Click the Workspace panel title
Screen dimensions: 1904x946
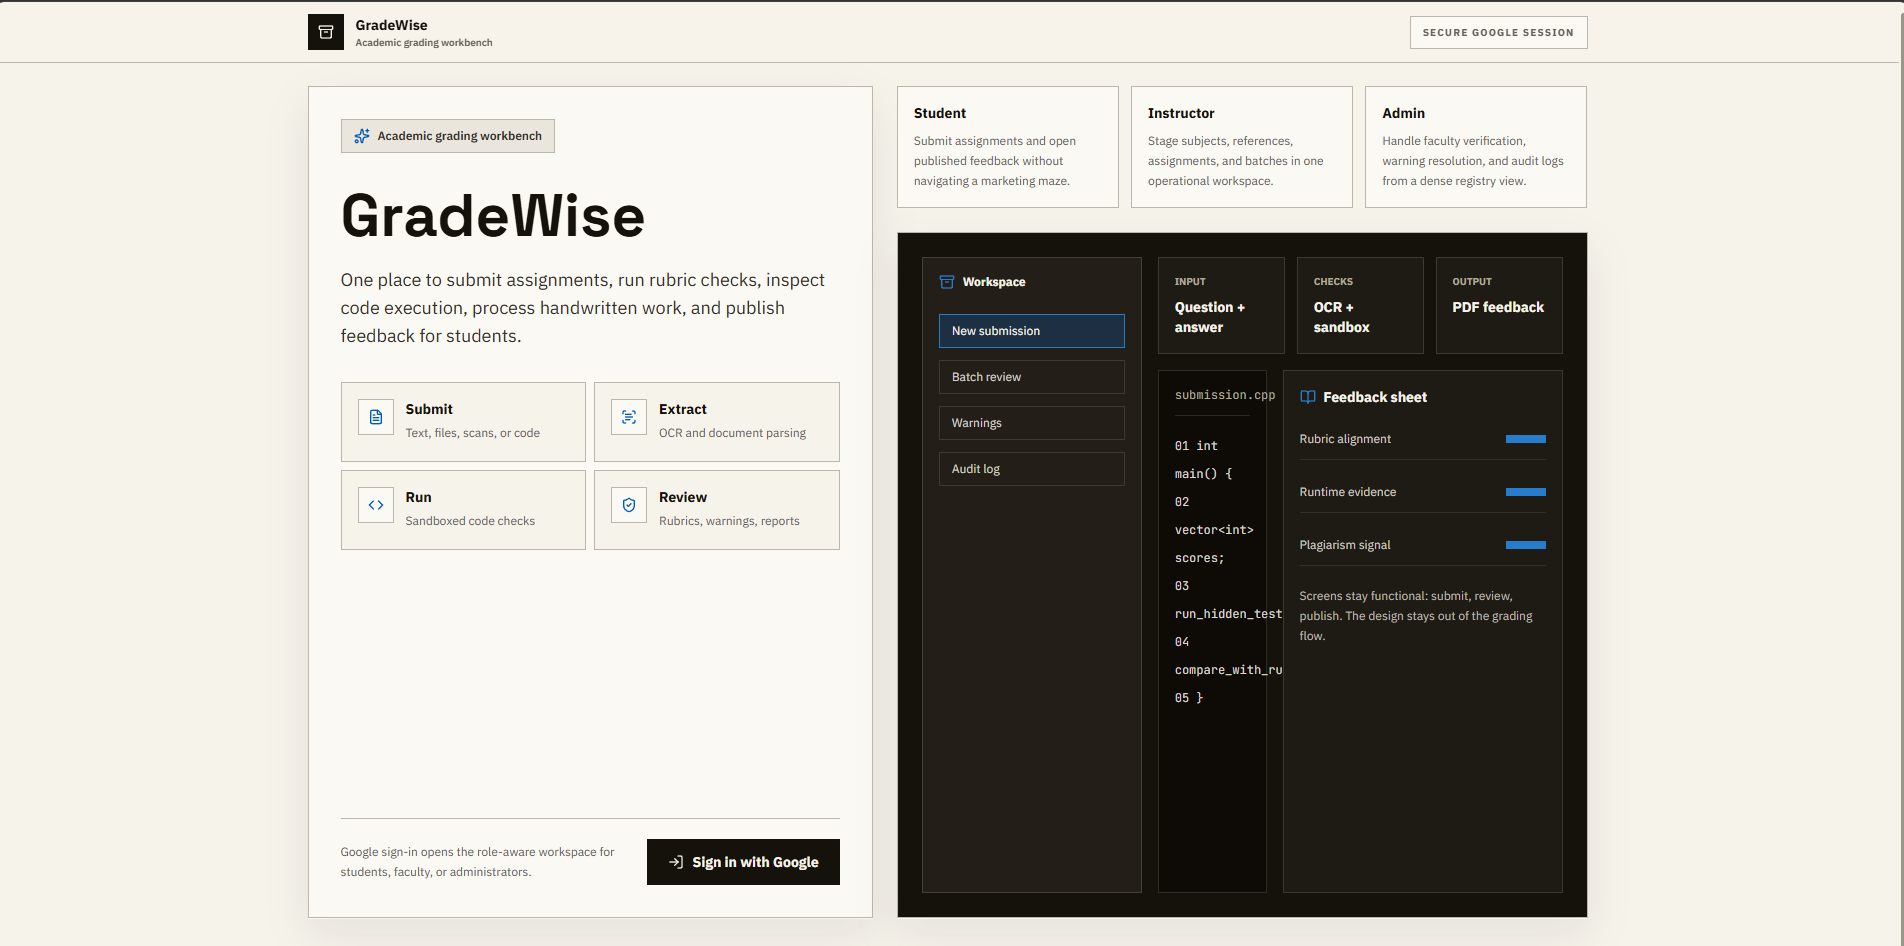(994, 282)
